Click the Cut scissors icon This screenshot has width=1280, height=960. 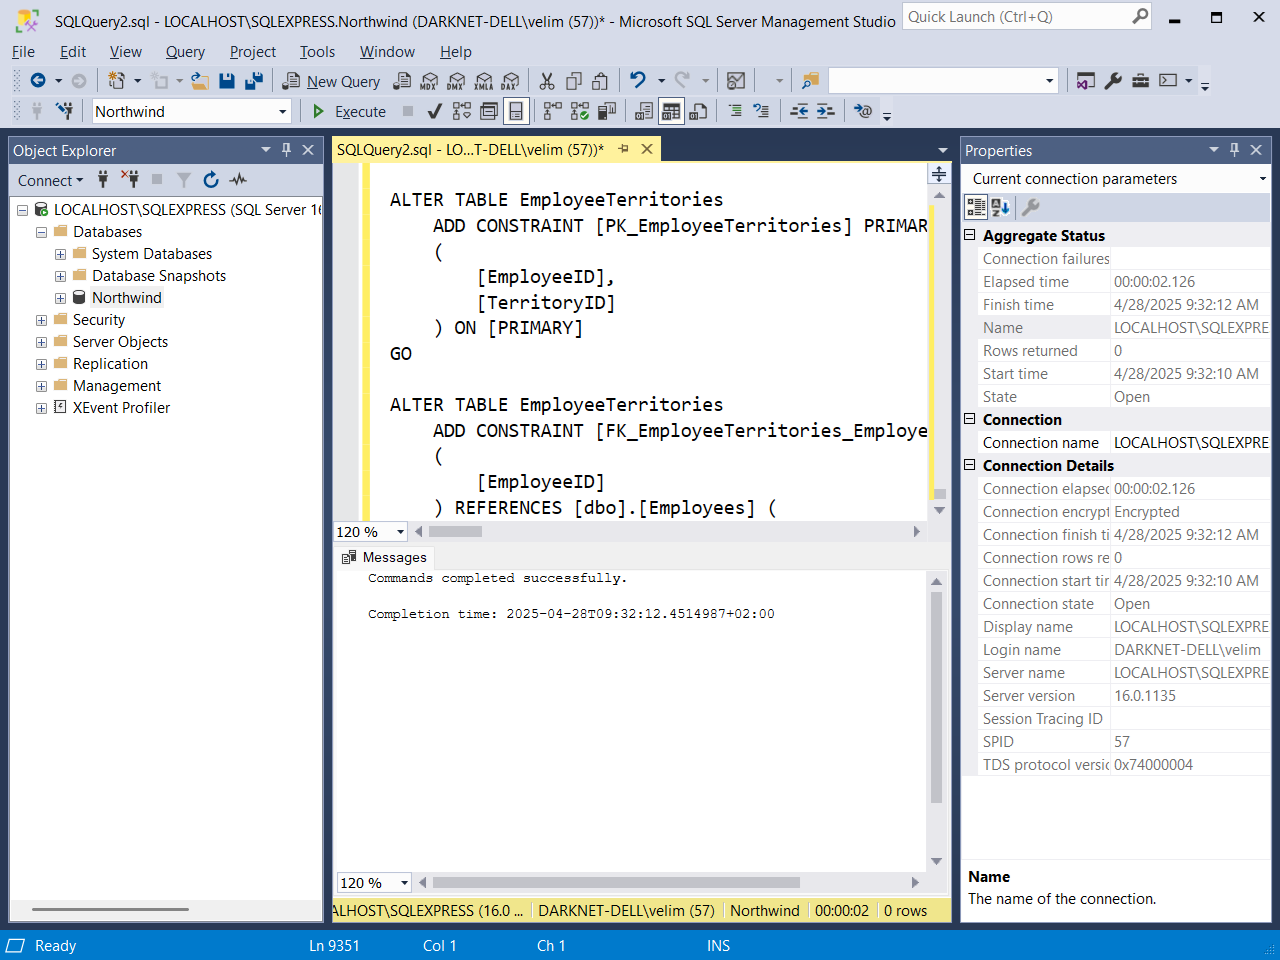tap(546, 81)
